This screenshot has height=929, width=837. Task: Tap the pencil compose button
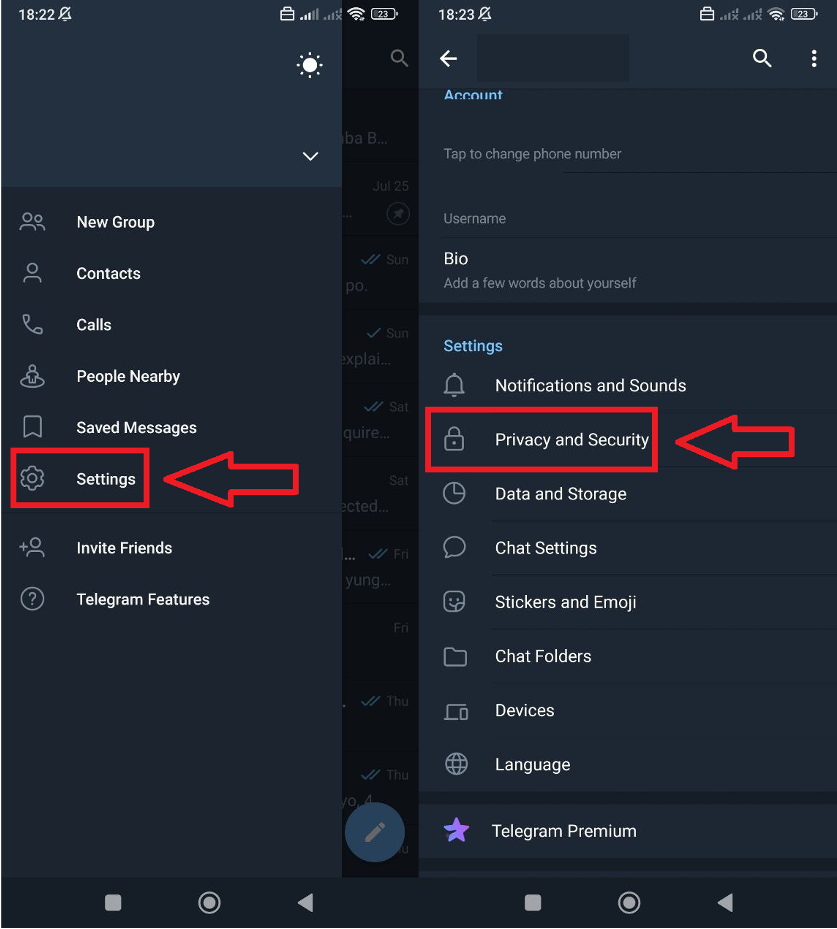pos(374,832)
